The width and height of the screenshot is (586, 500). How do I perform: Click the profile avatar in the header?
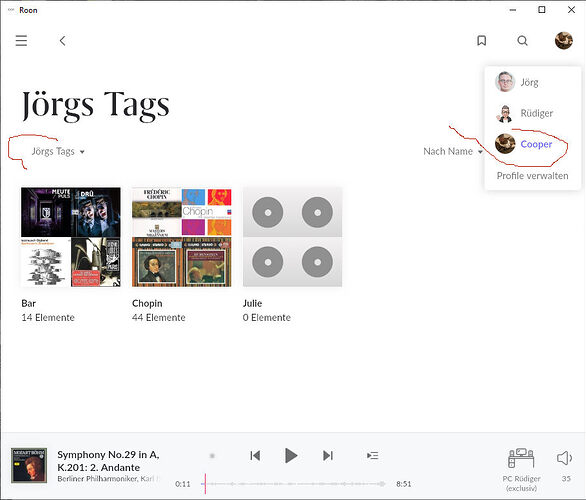click(564, 40)
